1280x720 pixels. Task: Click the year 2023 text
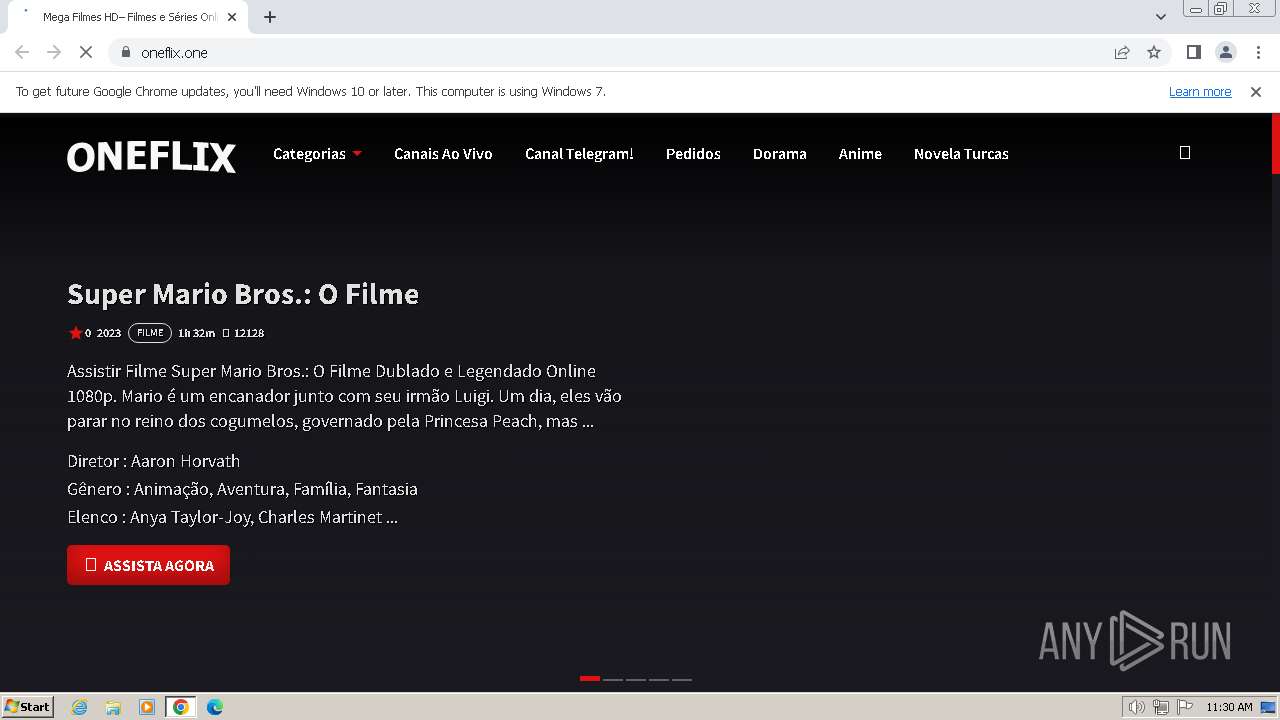click(x=109, y=333)
